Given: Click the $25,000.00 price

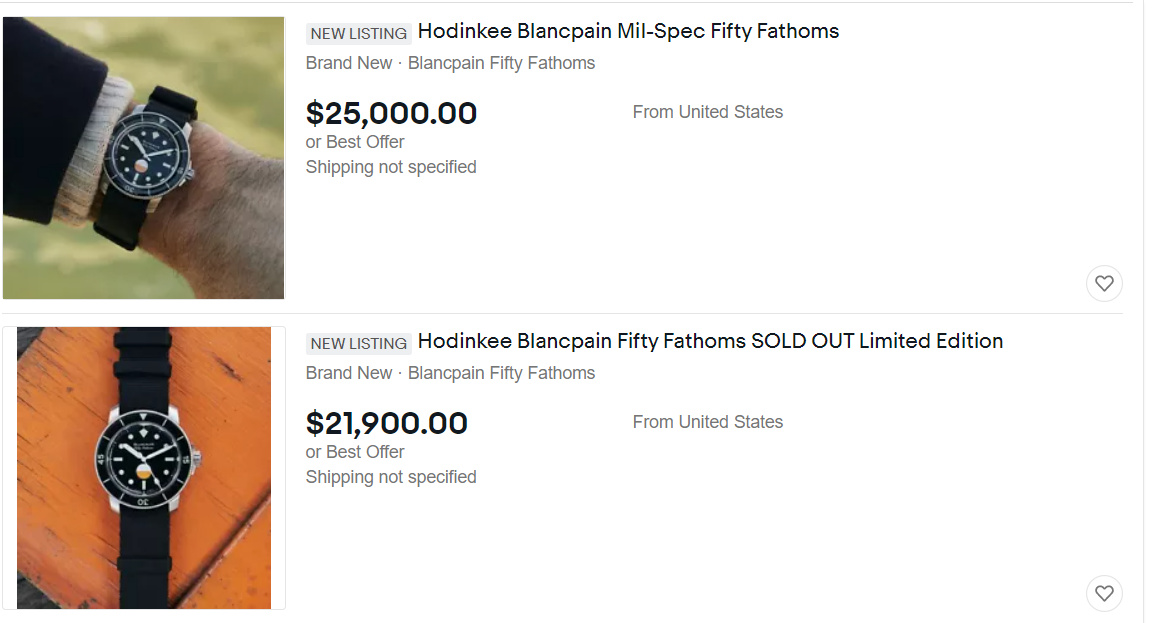Looking at the screenshot, I should pos(391,113).
